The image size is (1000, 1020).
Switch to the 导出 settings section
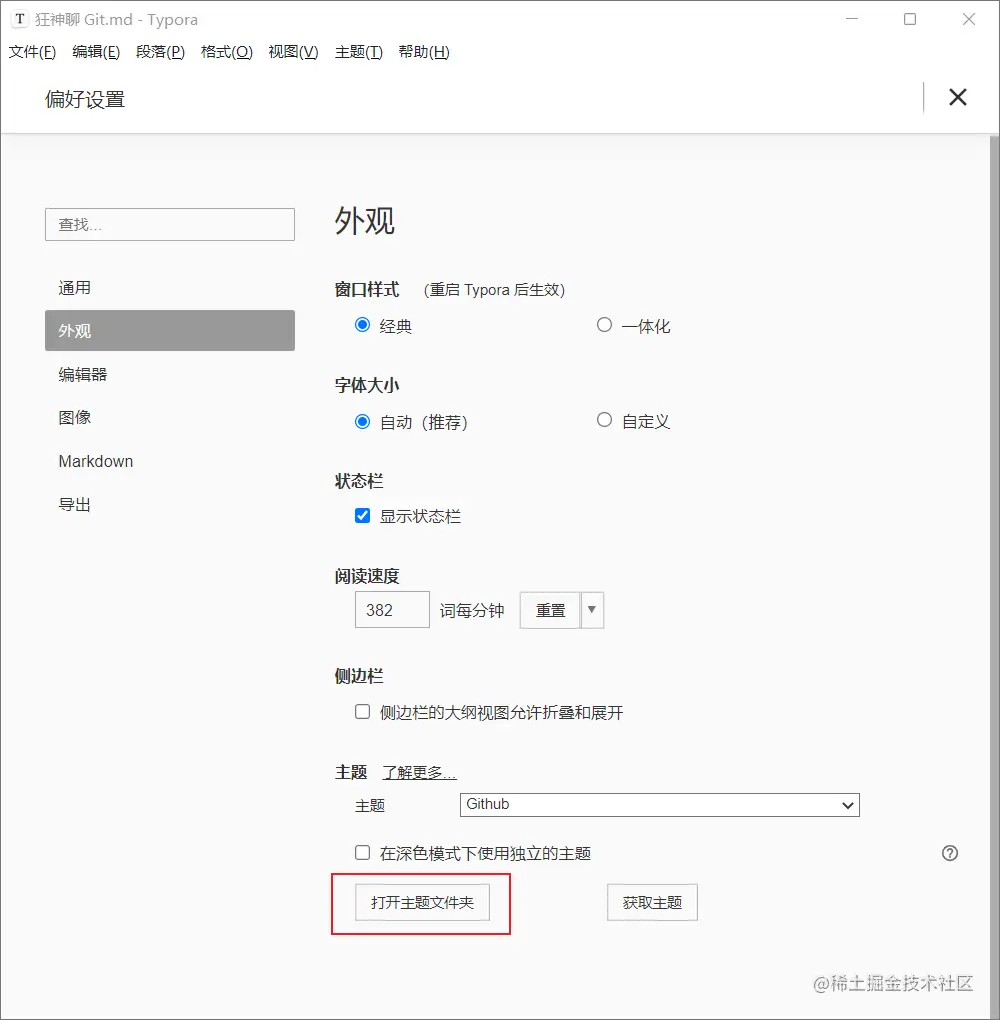point(170,504)
